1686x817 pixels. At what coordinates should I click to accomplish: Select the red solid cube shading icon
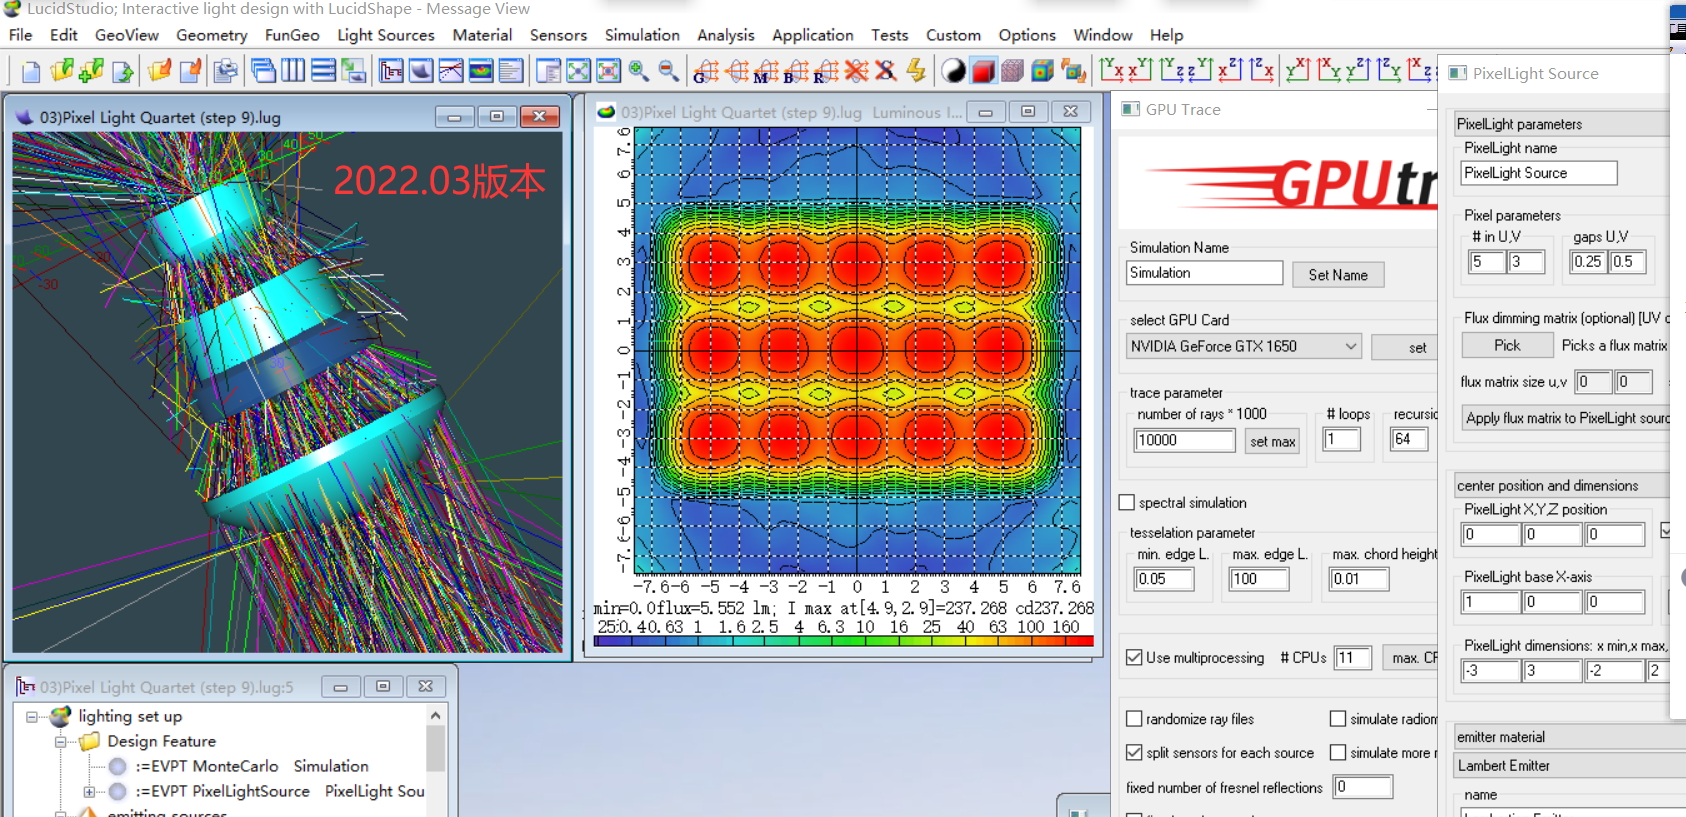pyautogui.click(x=983, y=71)
